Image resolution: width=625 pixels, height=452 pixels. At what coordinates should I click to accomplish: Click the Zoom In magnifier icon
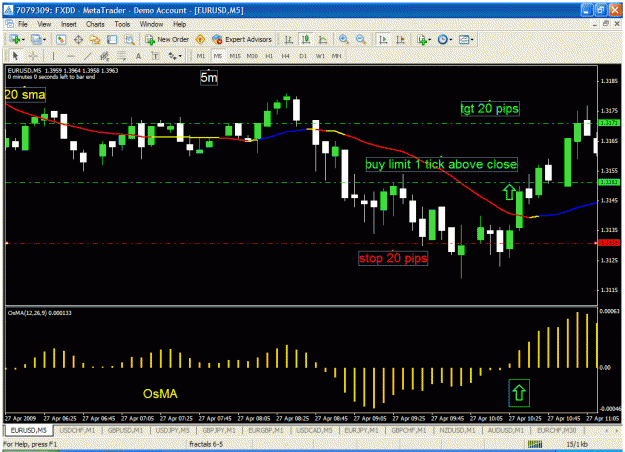pyautogui.click(x=344, y=39)
